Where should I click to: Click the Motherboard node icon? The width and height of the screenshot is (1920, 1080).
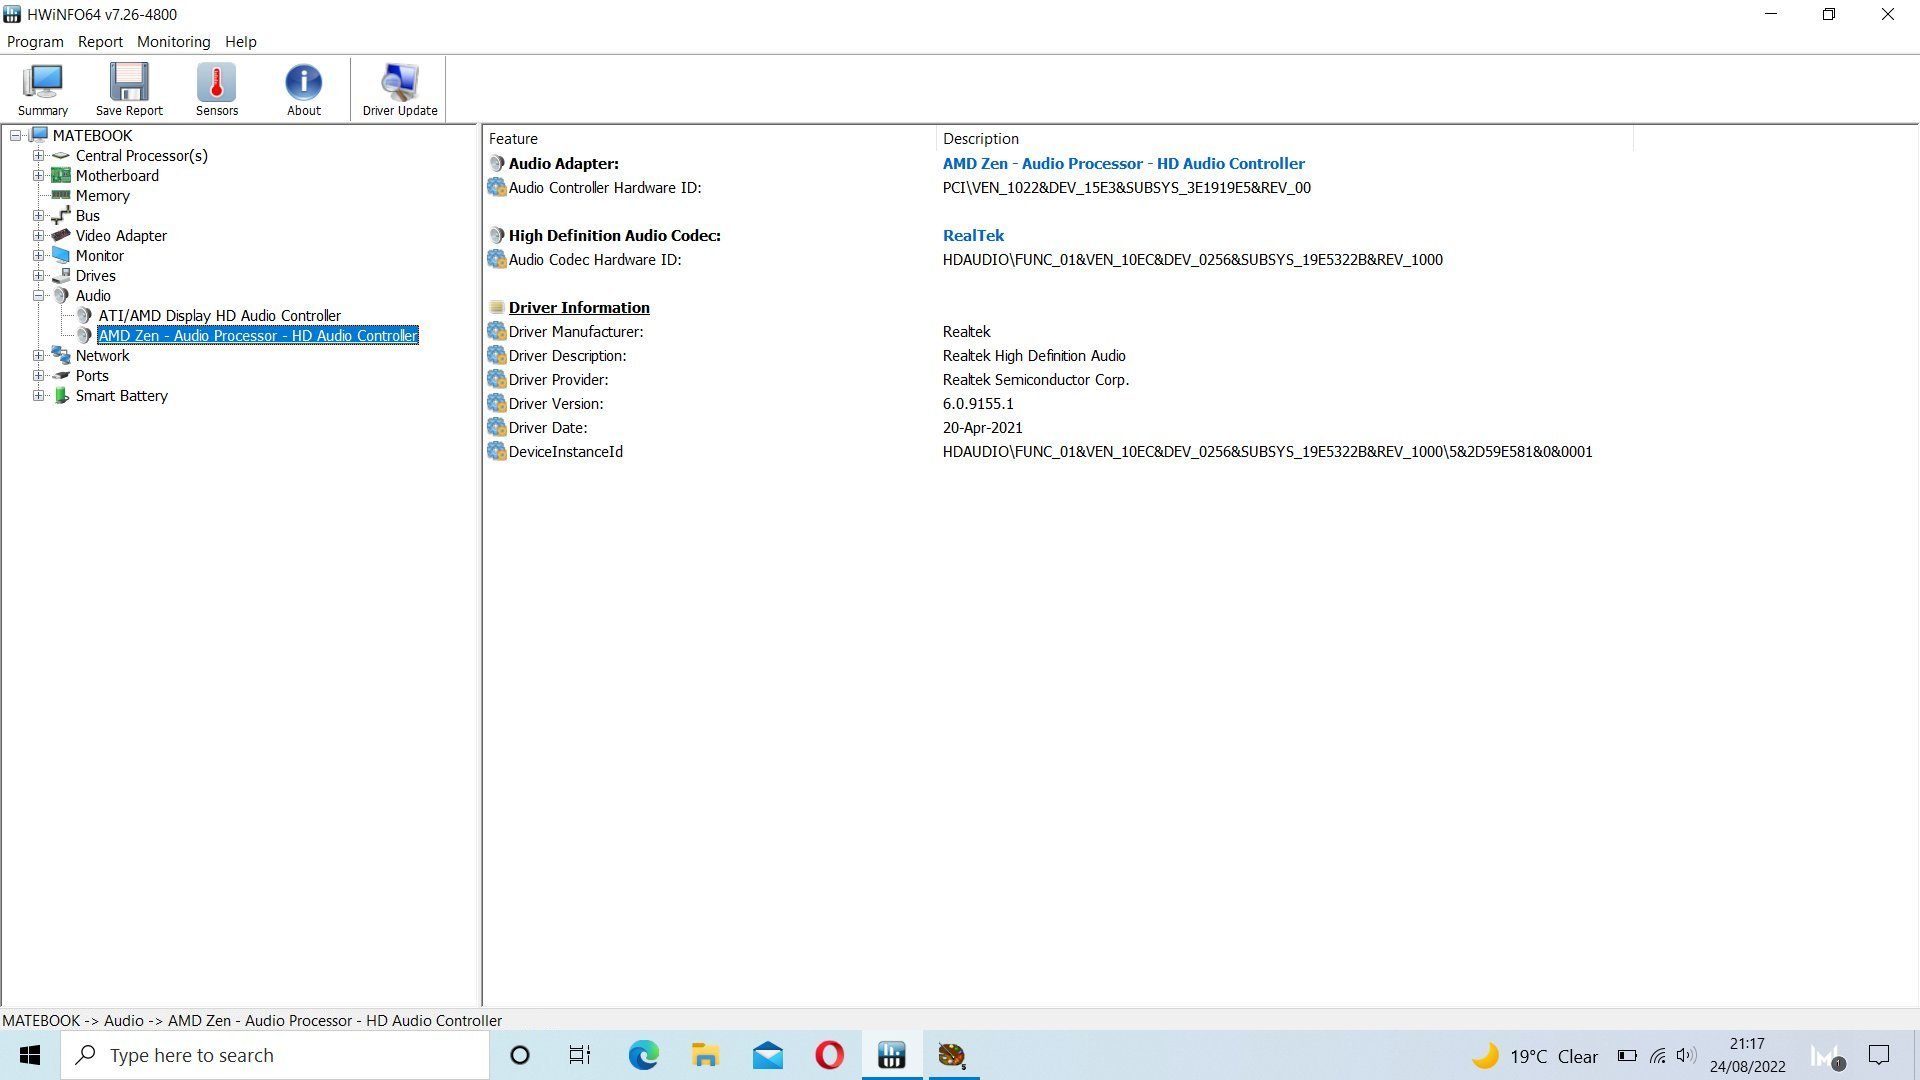[61, 175]
